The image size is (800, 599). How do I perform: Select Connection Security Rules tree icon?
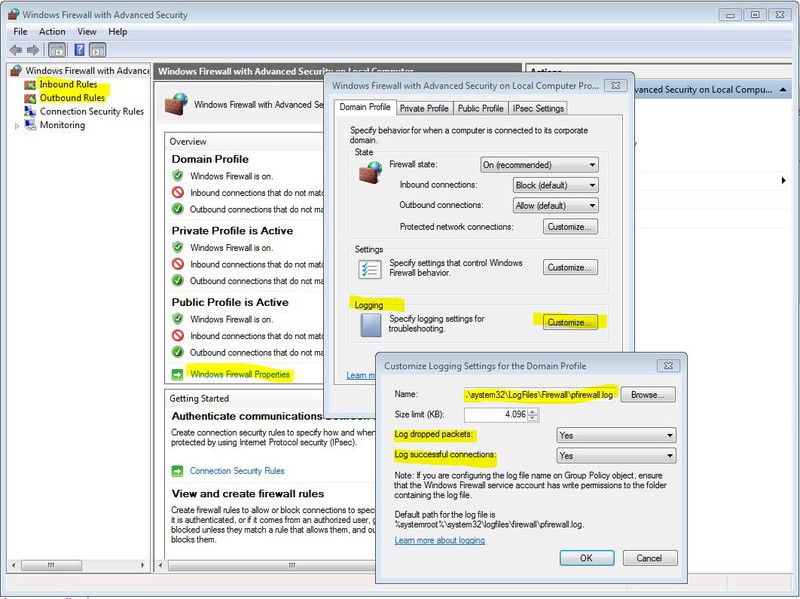click(30, 112)
